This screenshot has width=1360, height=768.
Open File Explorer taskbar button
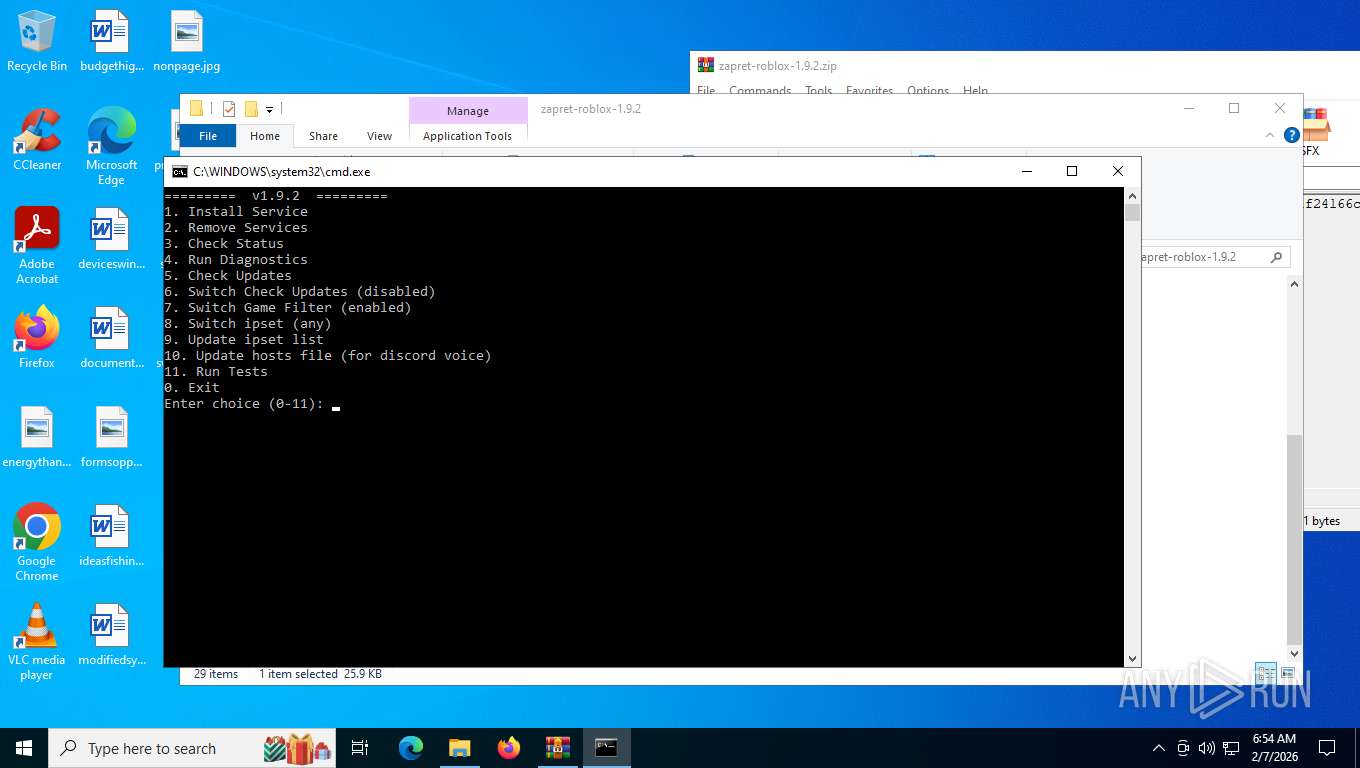[x=460, y=748]
